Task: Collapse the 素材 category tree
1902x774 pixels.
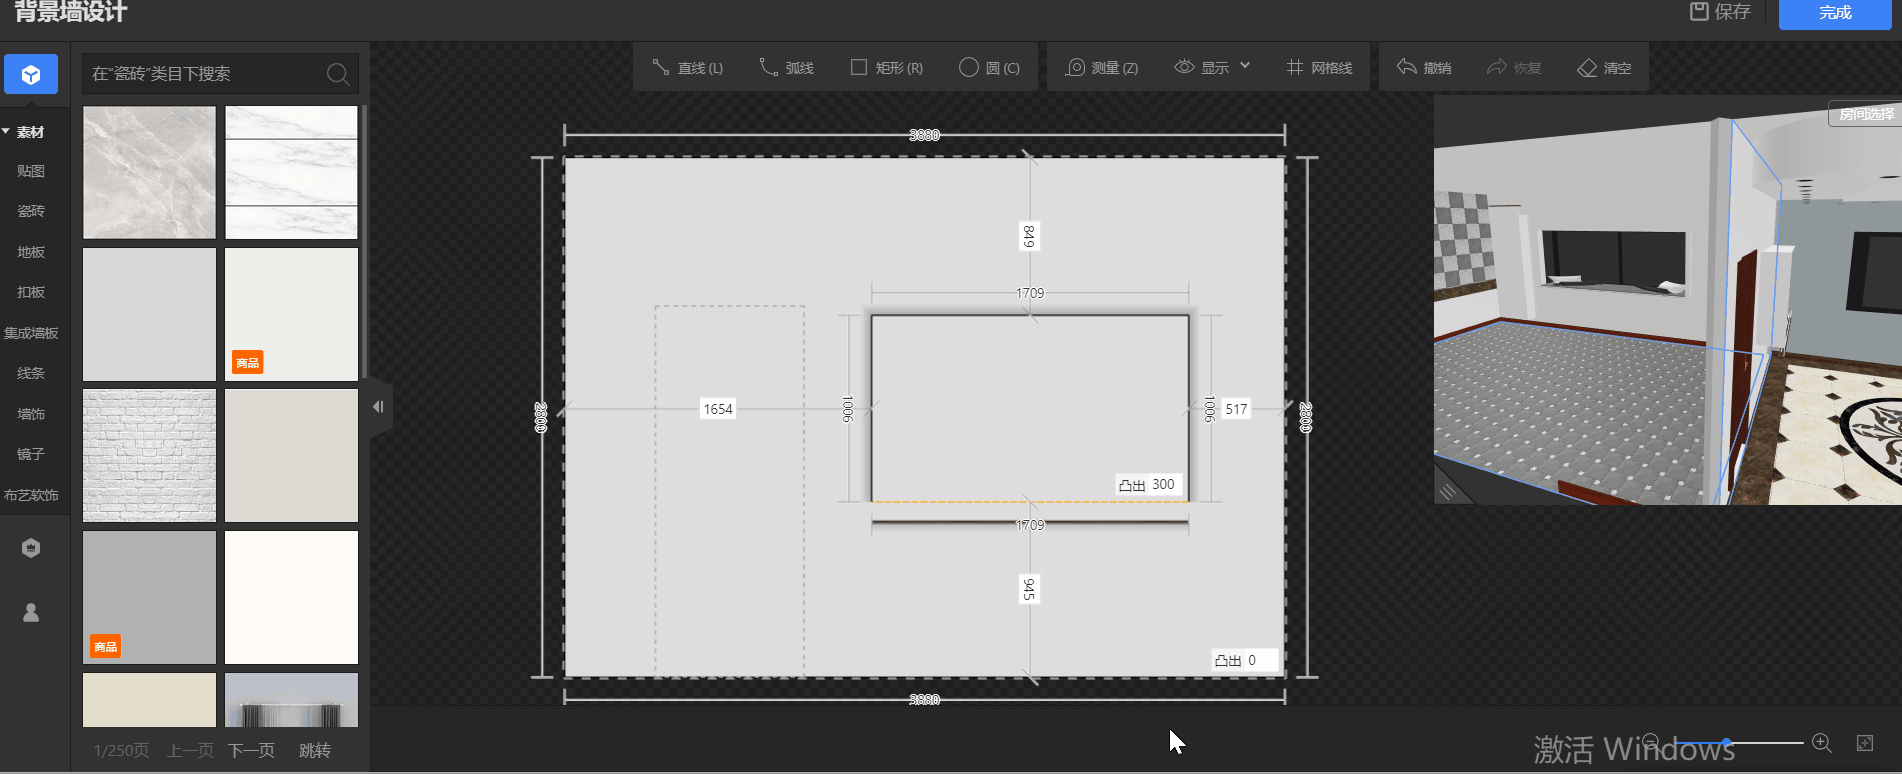Action: [7, 132]
